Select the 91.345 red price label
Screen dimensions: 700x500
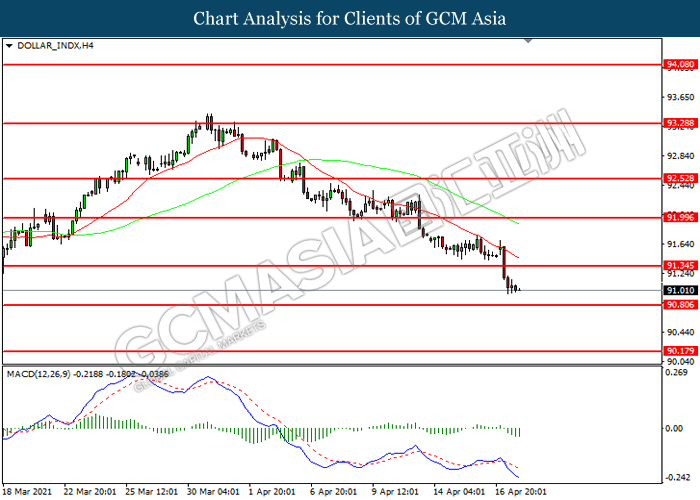click(680, 266)
